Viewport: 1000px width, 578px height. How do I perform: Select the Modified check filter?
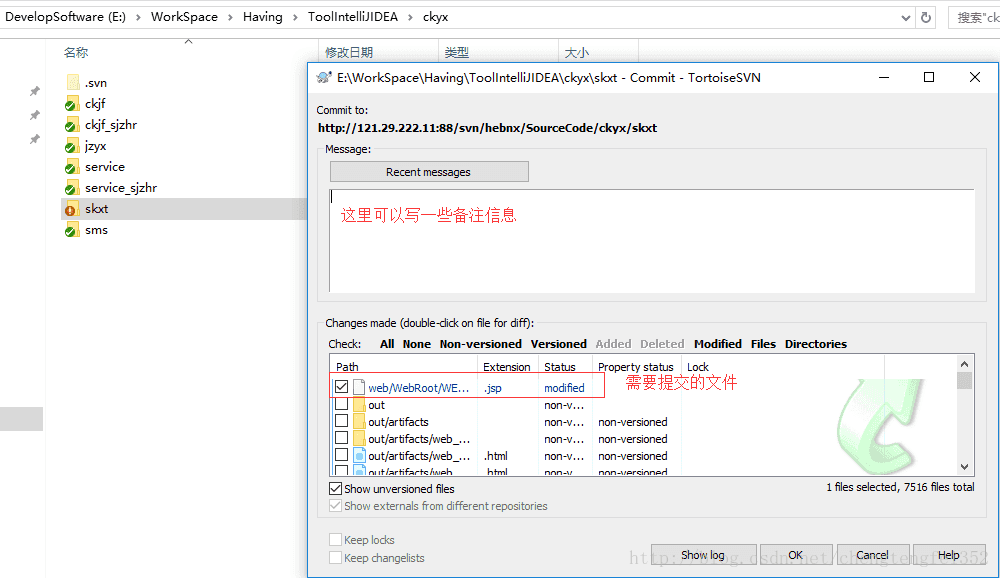point(717,344)
